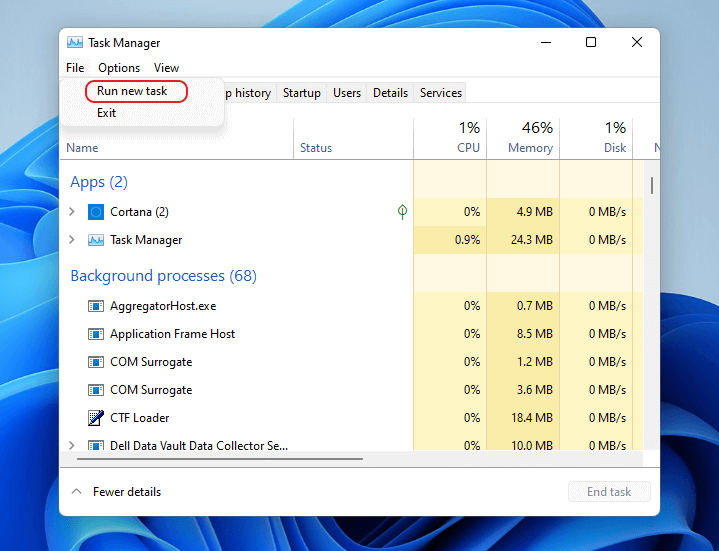Maximize the Task Manager window
Image resolution: width=719 pixels, height=551 pixels.
[x=591, y=43]
